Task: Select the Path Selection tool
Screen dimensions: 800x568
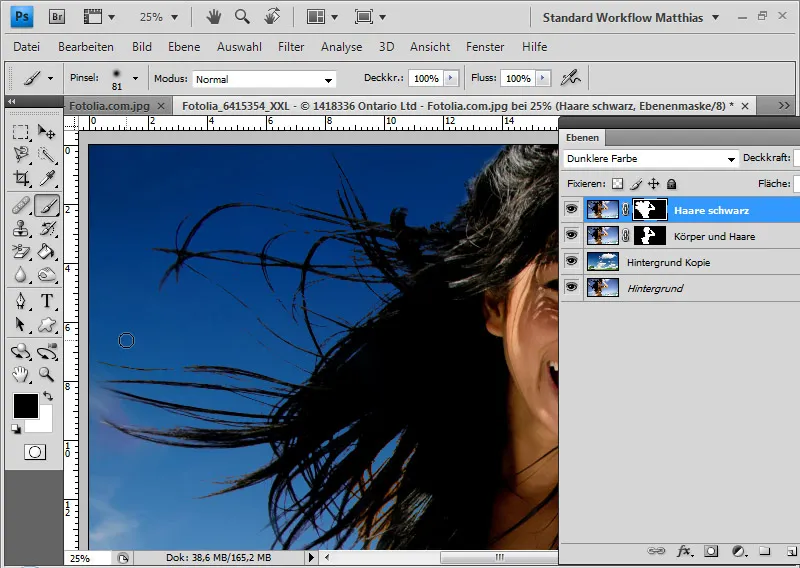Action: click(x=20, y=324)
